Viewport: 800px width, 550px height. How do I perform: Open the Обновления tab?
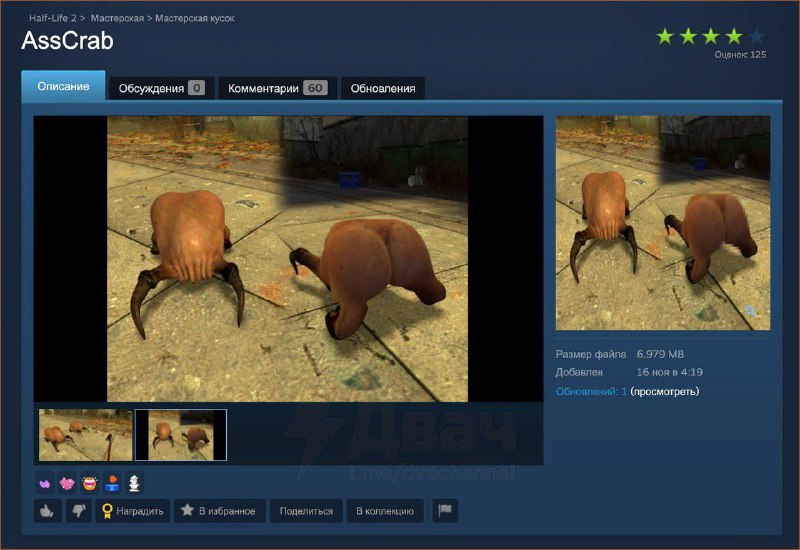click(x=383, y=88)
